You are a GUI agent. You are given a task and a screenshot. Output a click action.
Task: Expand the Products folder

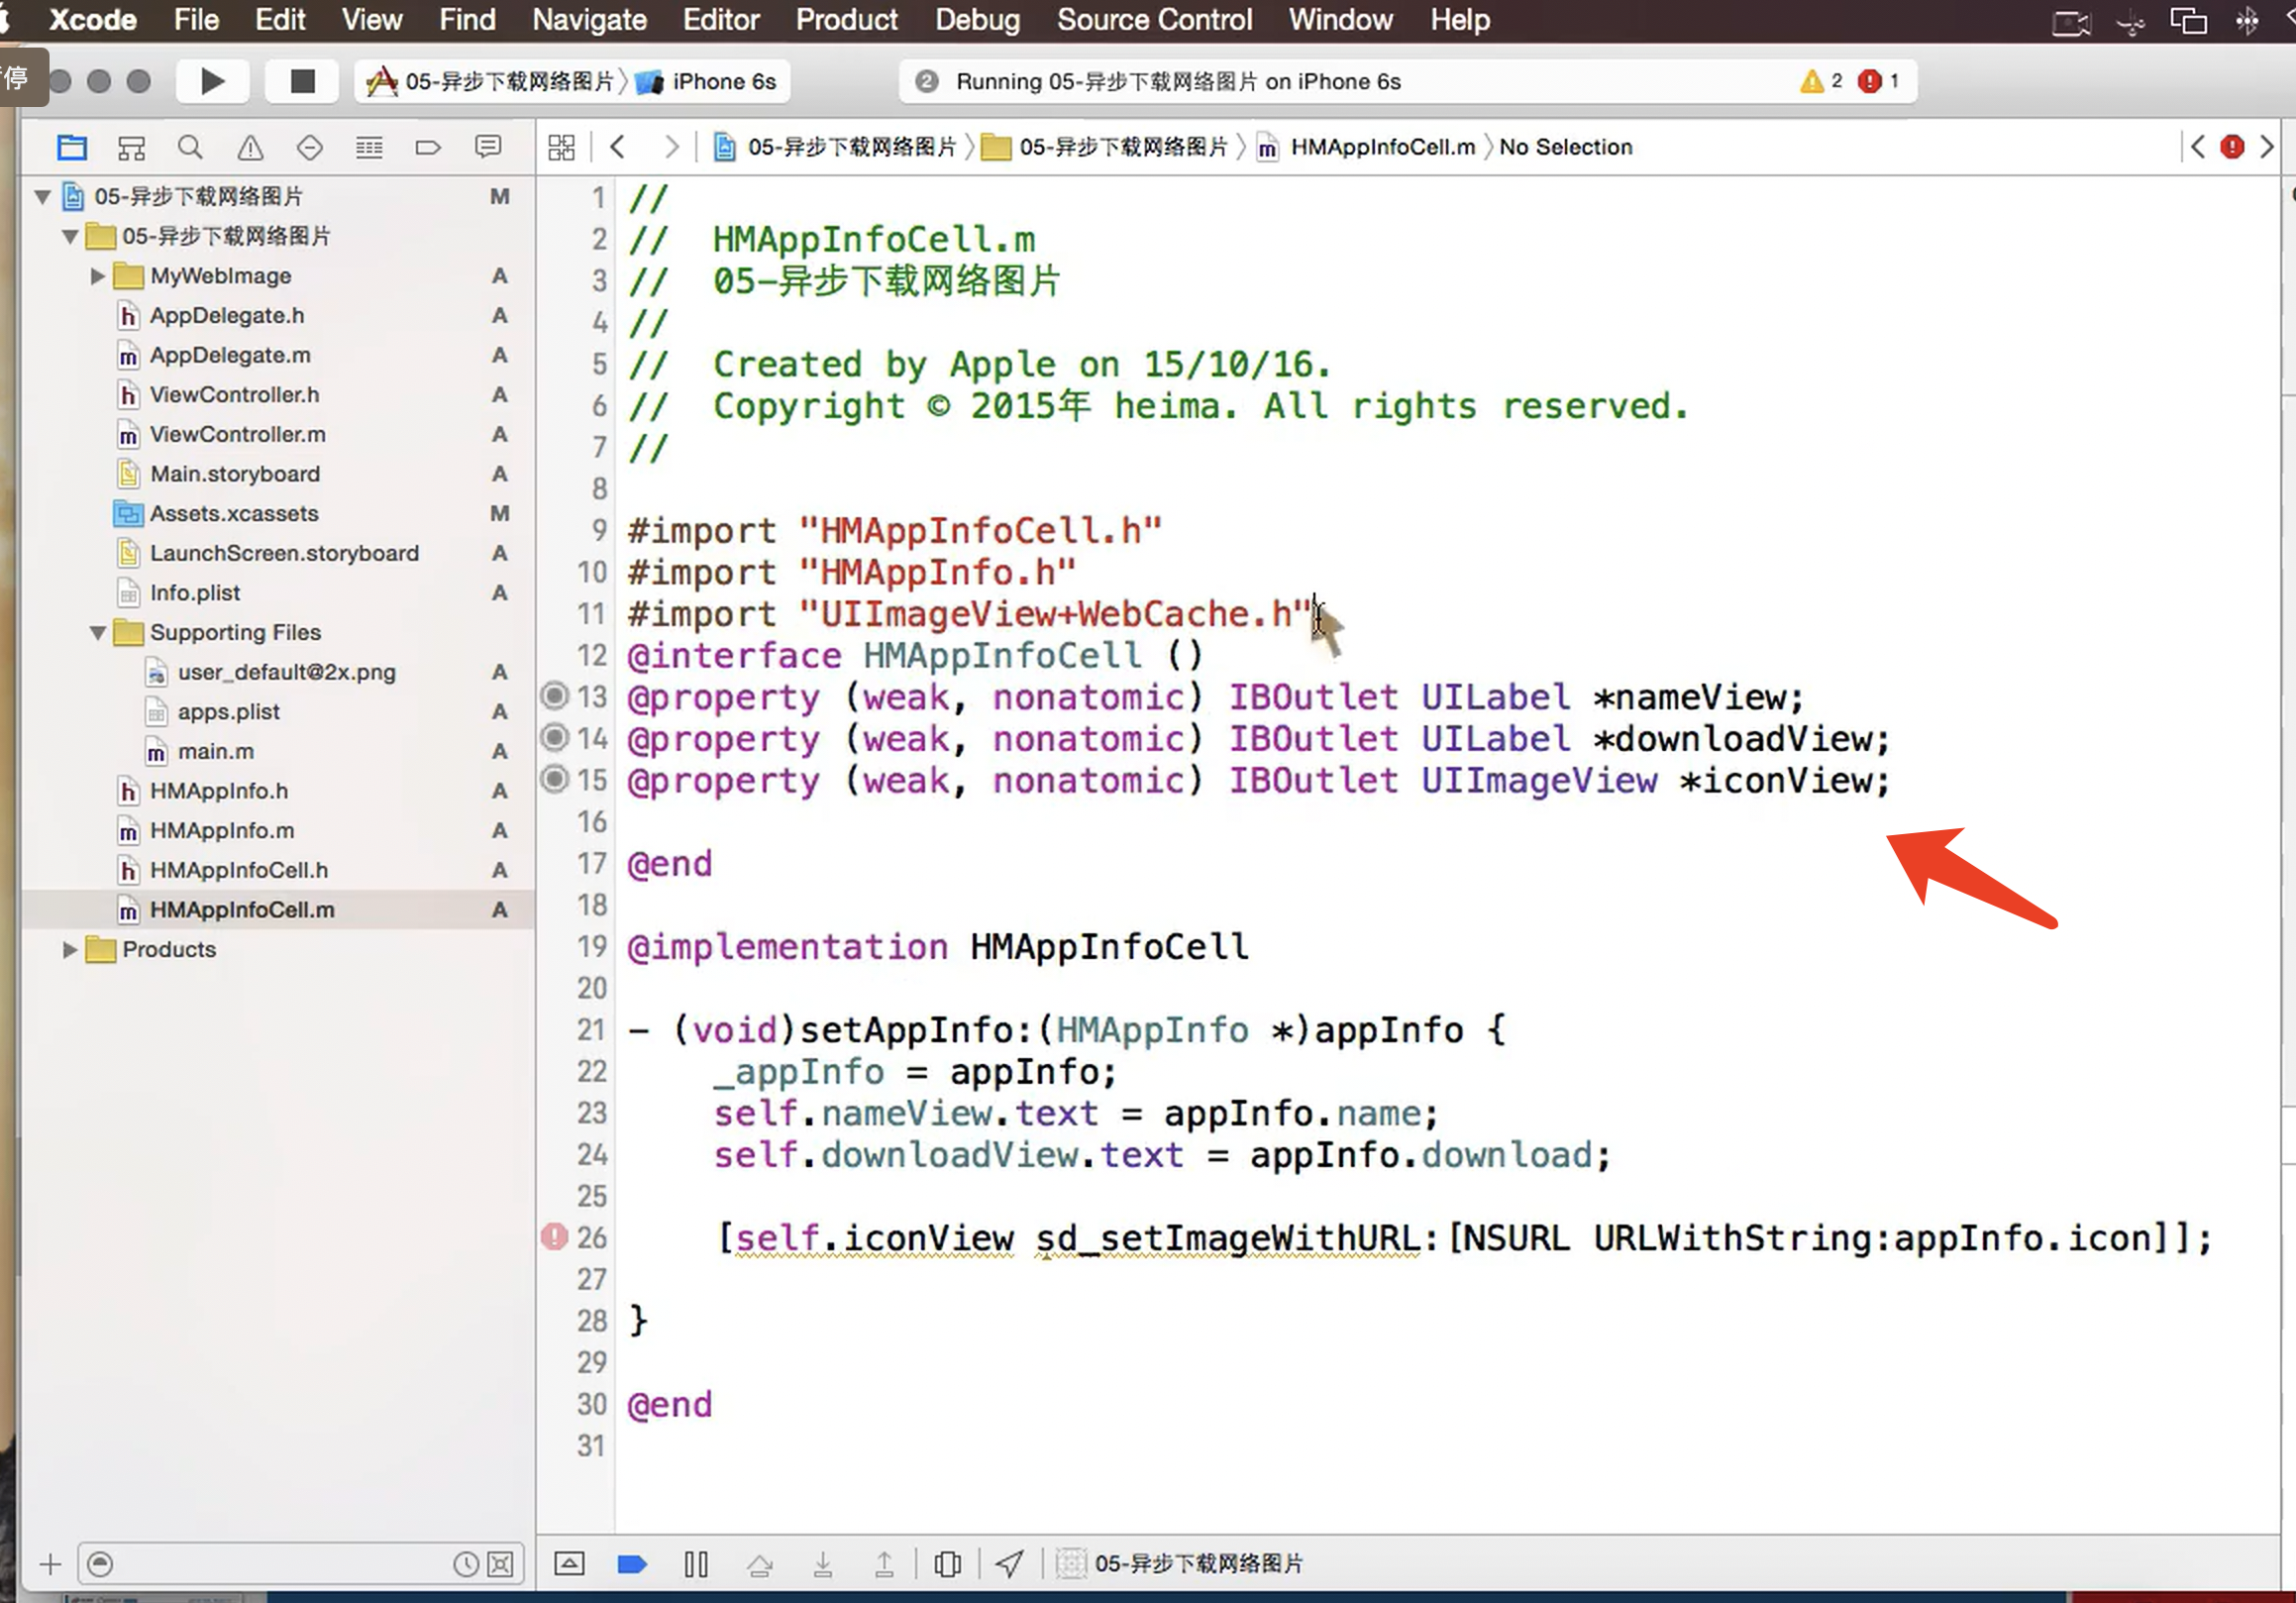69,950
